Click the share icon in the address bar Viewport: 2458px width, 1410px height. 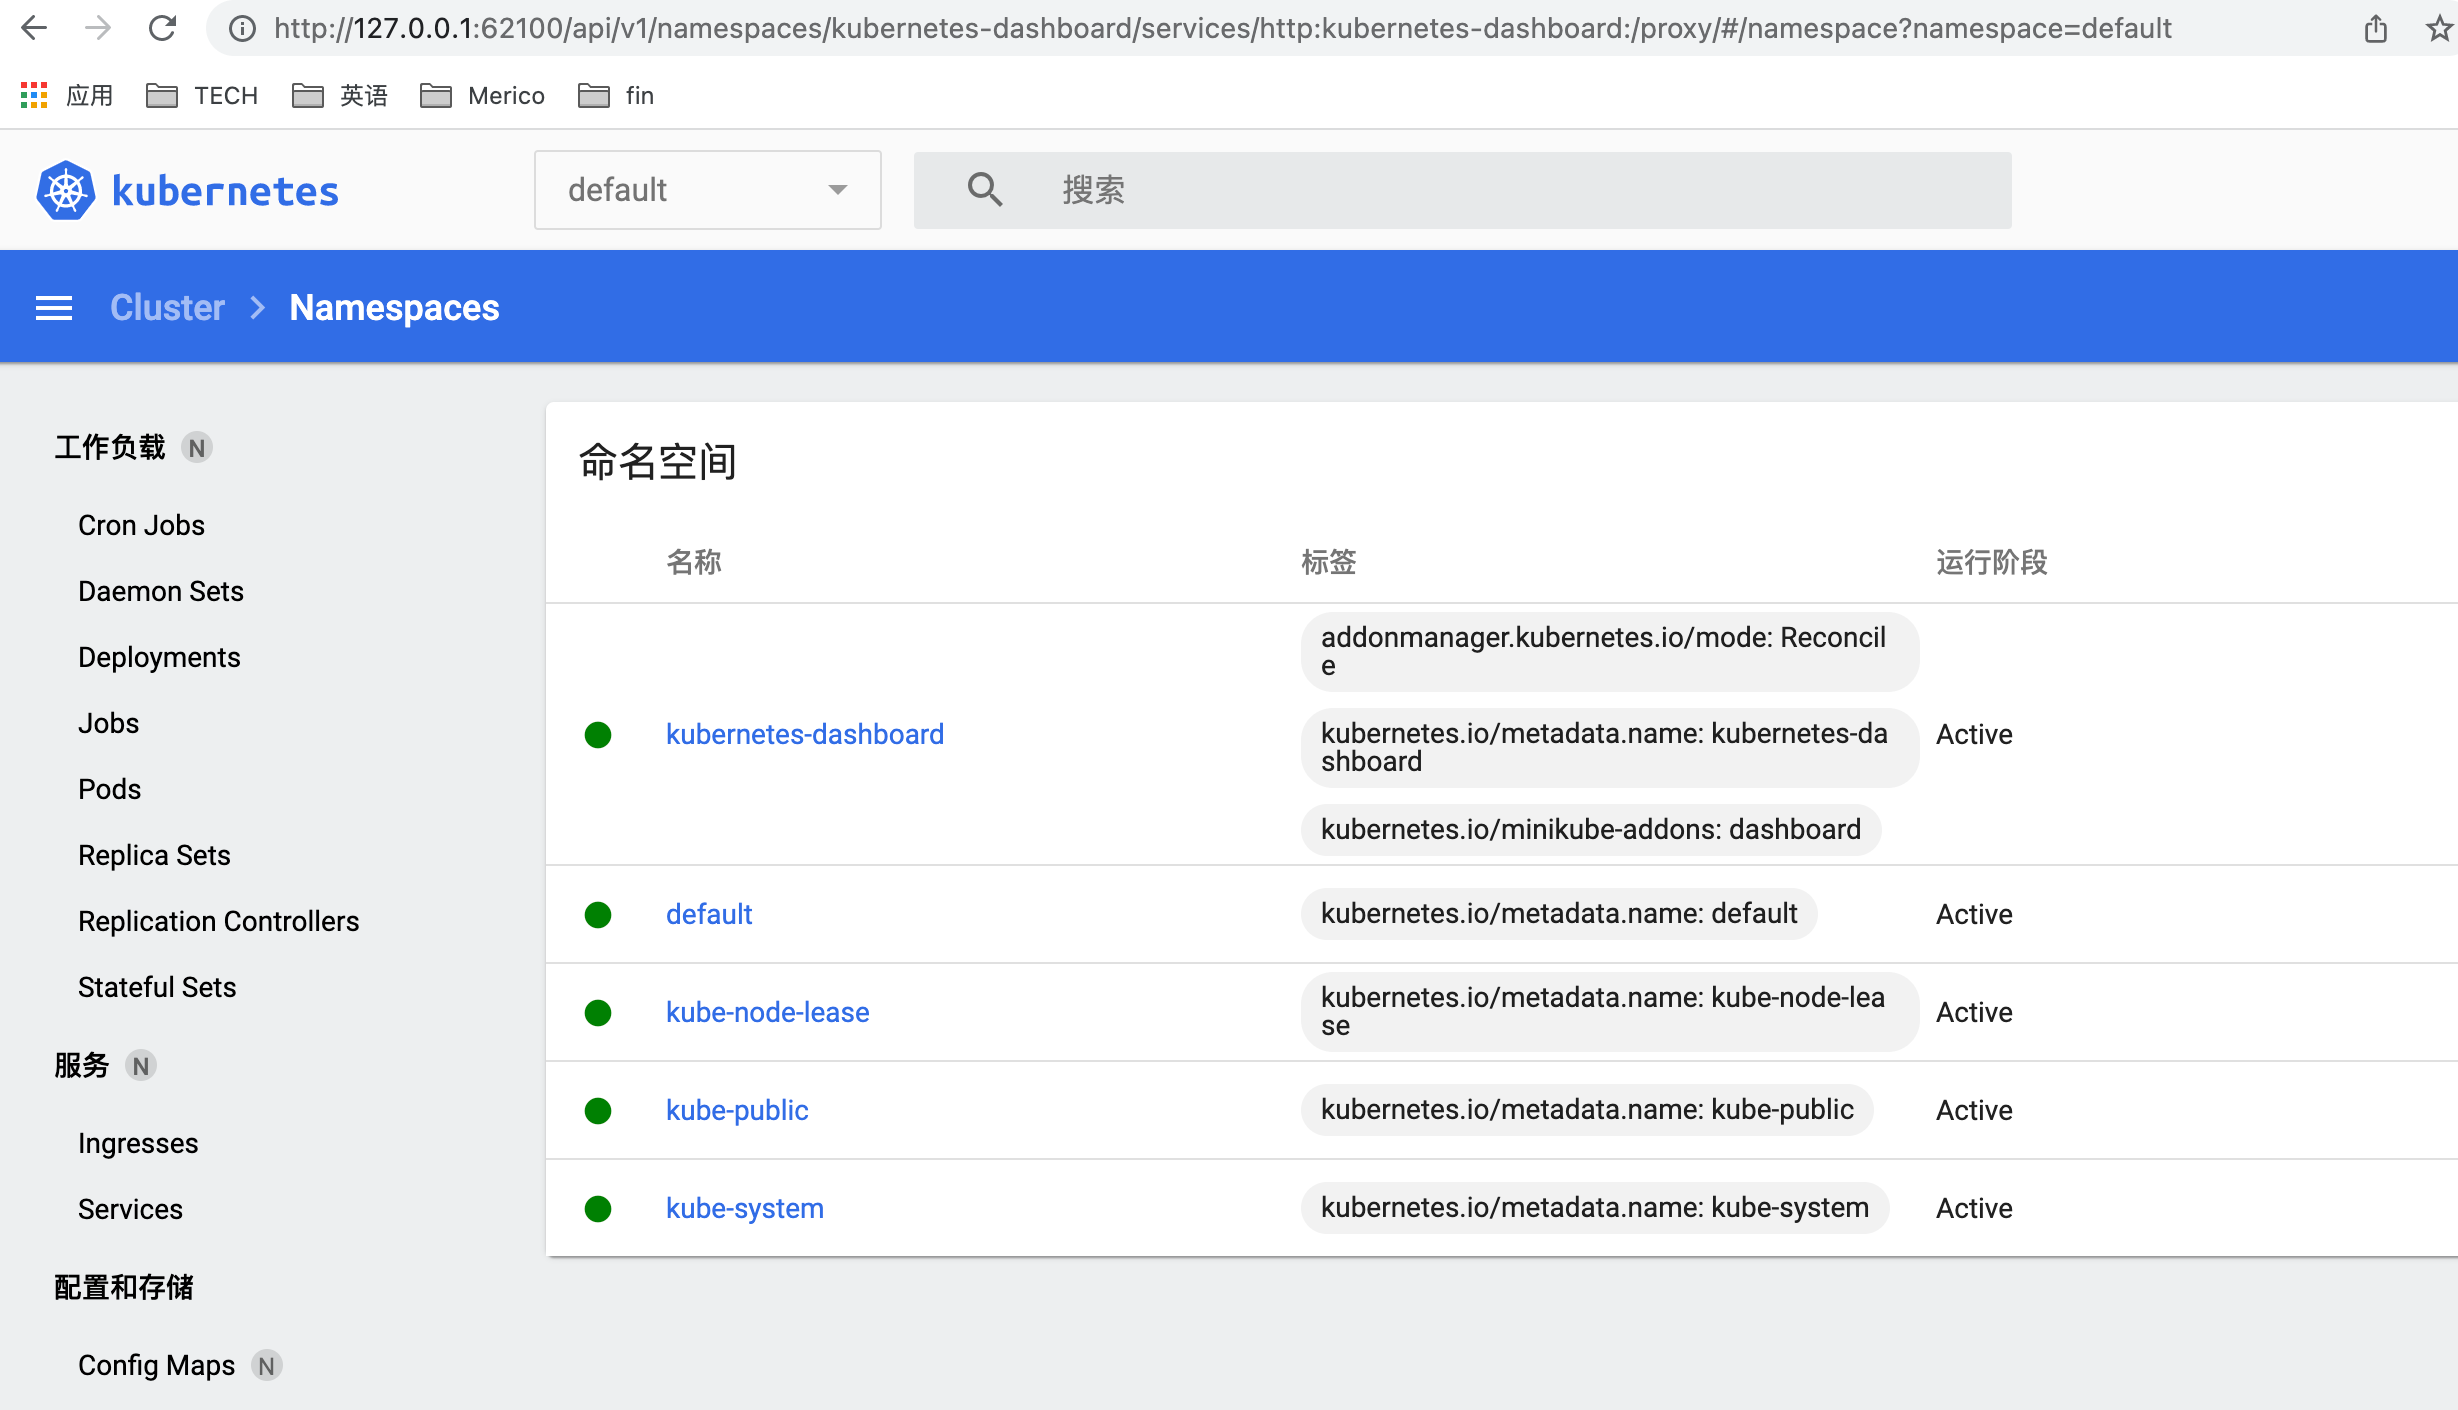click(x=2376, y=28)
